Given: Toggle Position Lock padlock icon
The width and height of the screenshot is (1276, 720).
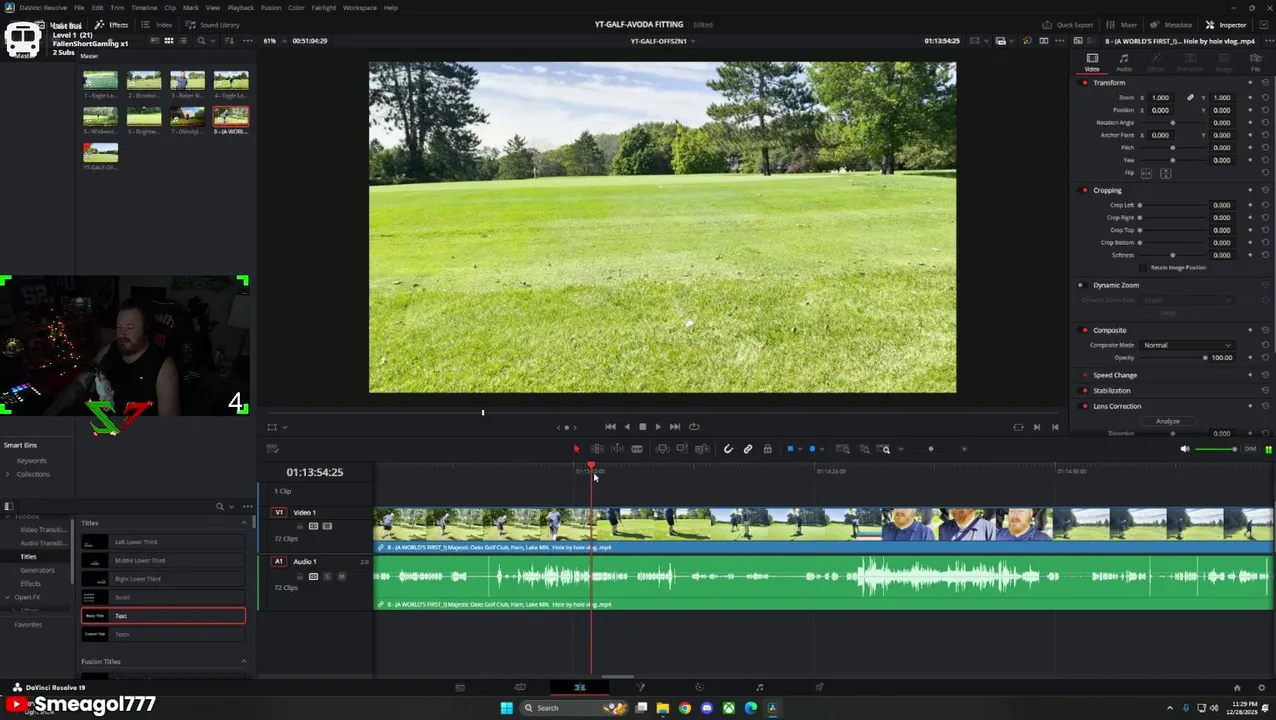Looking at the screenshot, I should pos(767,449).
